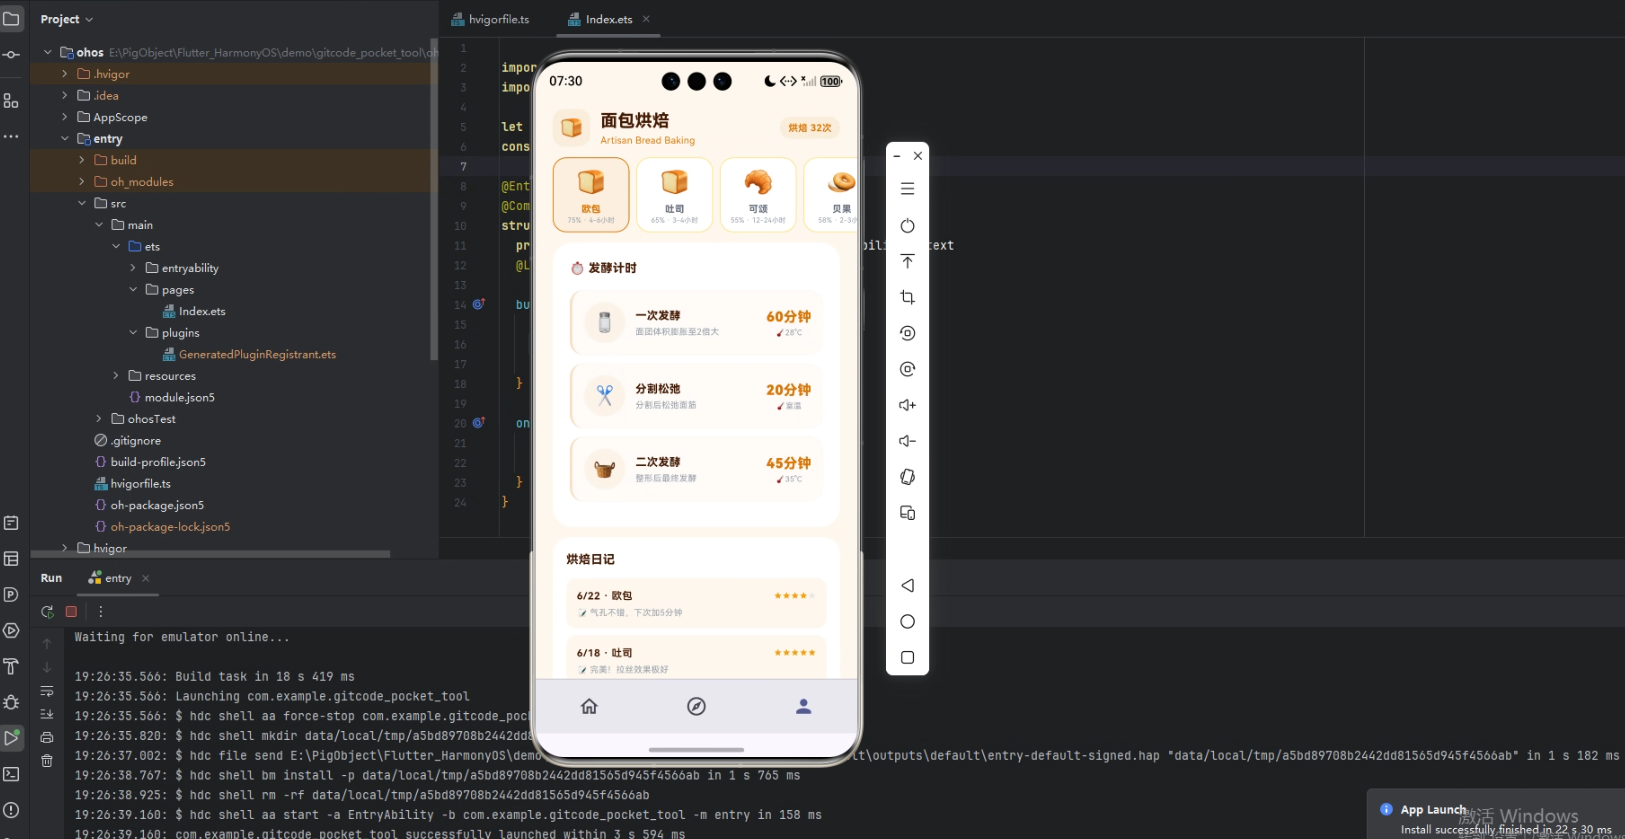Open the Structure tool window icon
This screenshot has width=1625, height=839.
11,101
